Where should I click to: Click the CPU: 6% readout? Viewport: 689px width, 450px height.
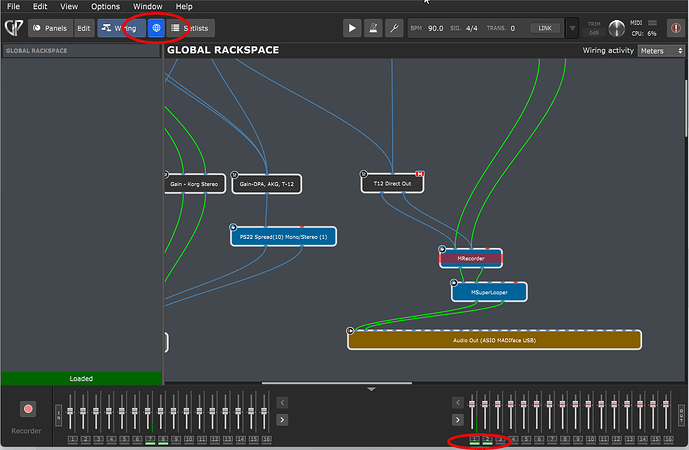point(644,34)
